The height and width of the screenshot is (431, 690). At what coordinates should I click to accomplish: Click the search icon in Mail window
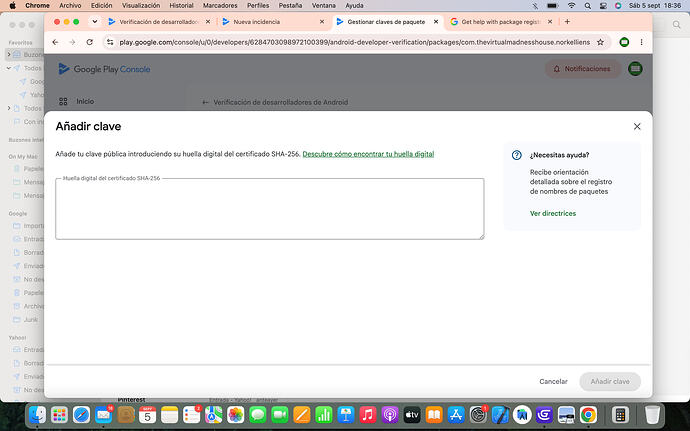point(676,25)
